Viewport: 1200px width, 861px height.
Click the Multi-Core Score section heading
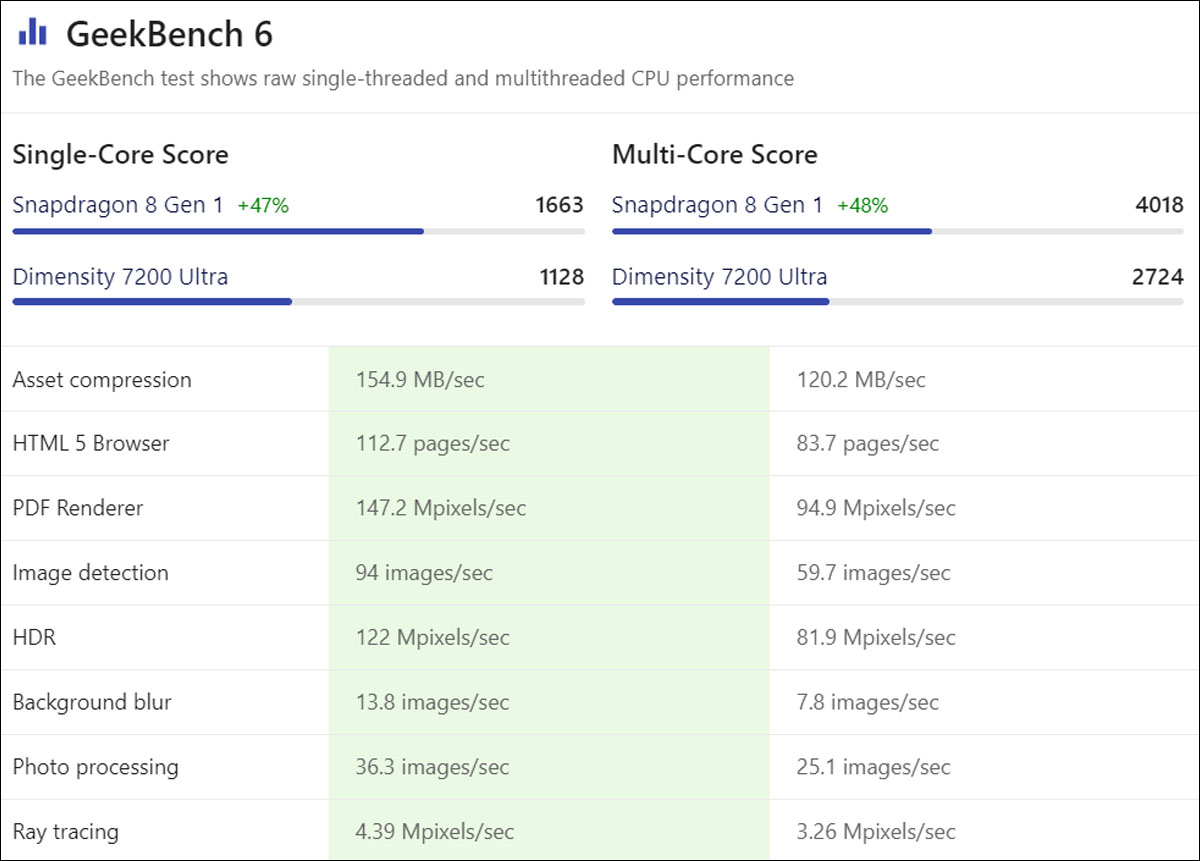point(714,154)
